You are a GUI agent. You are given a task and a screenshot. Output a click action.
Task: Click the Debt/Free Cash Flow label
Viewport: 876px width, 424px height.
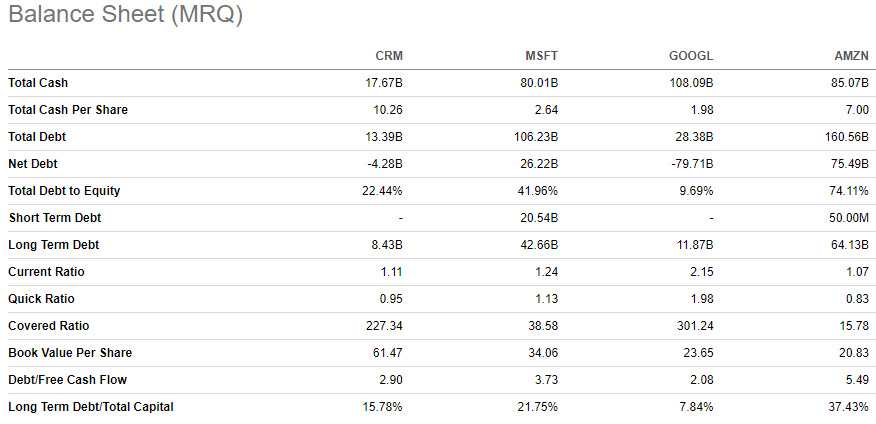click(x=68, y=380)
